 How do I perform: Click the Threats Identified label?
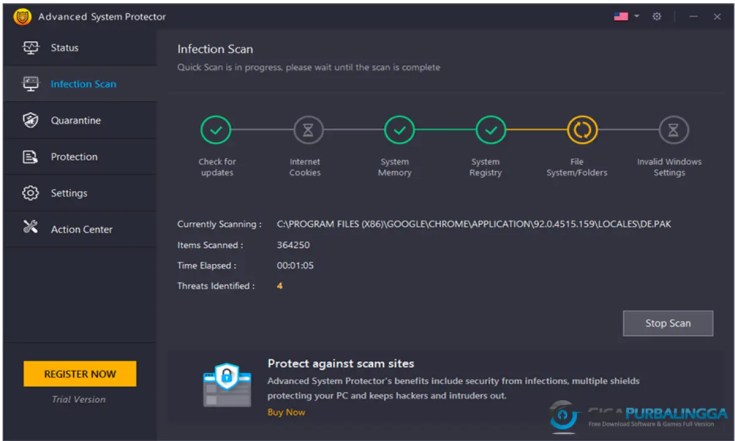click(x=216, y=286)
